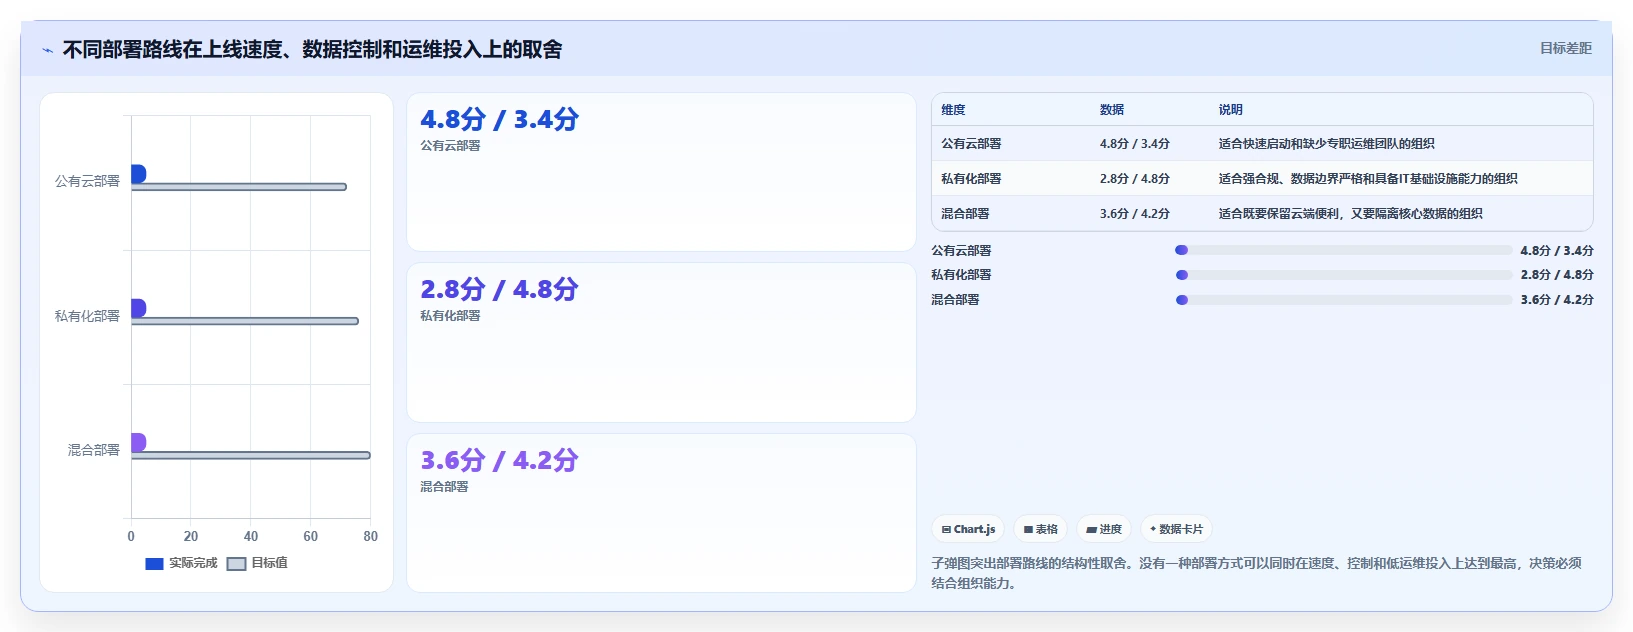This screenshot has height=632, width=1633.
Task: Click the header icon beside the title
Action: coord(47,50)
